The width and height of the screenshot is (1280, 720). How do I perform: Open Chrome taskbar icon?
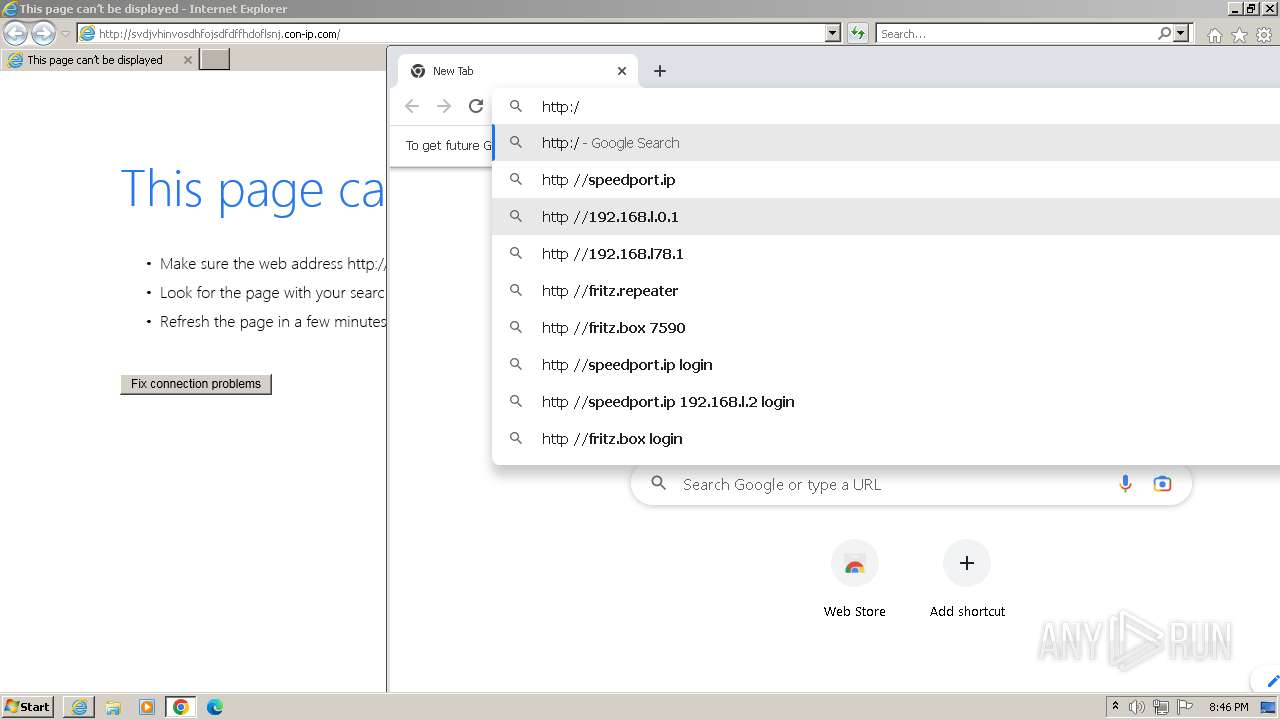181,707
